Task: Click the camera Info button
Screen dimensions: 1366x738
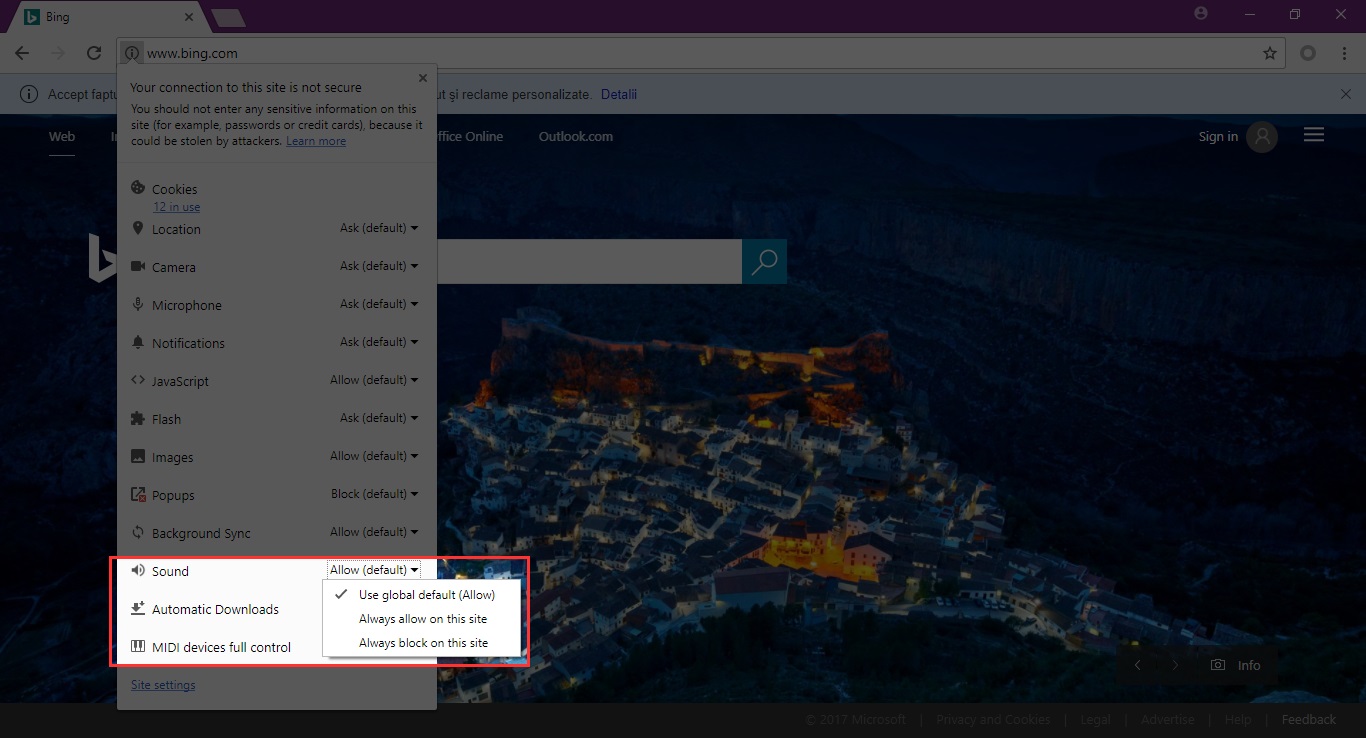Action: click(1236, 665)
